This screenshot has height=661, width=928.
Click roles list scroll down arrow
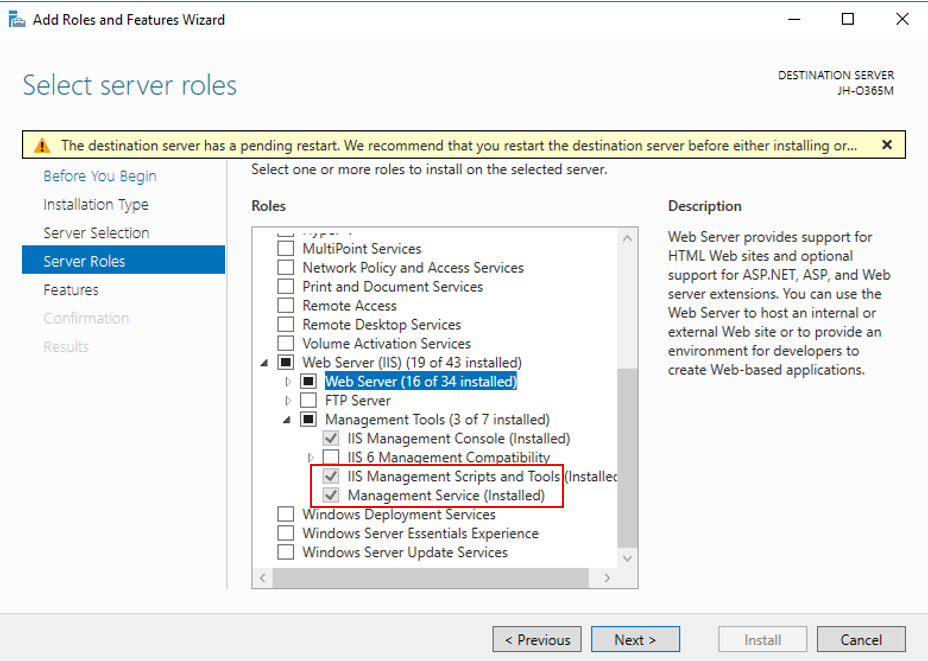click(x=627, y=558)
